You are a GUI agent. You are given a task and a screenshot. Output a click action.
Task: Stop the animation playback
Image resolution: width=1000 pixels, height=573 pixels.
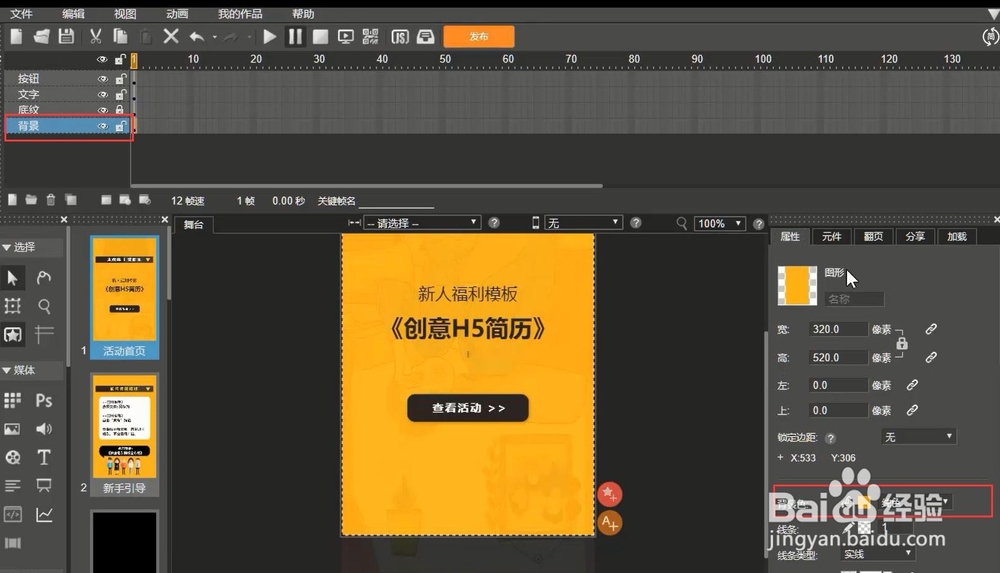click(x=320, y=36)
